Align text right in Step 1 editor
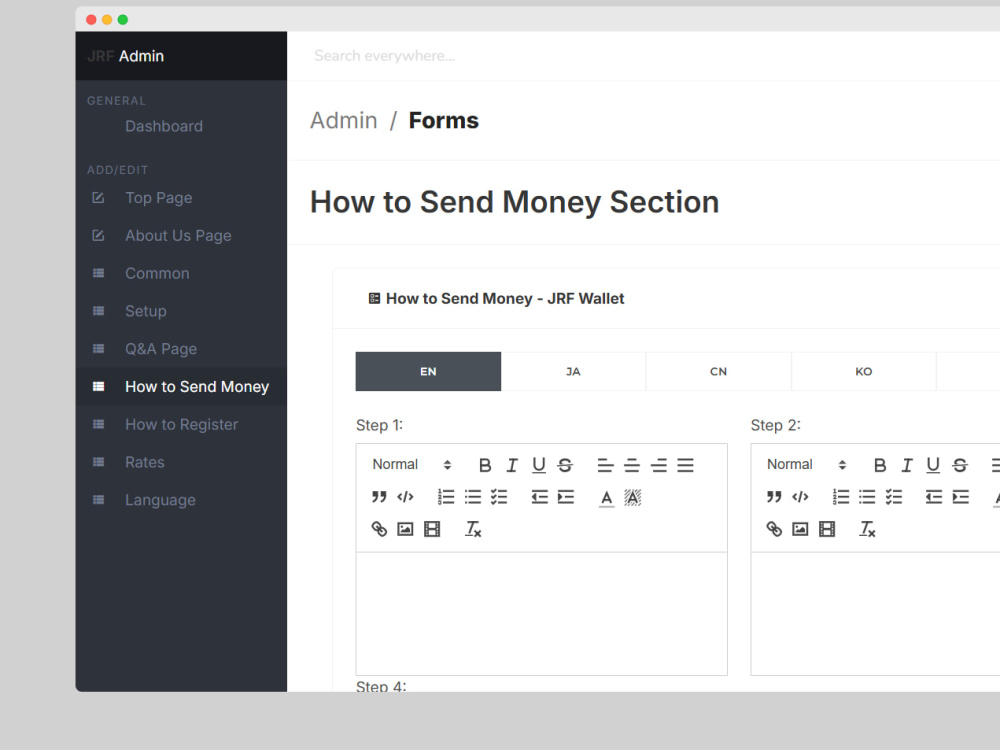 [659, 465]
